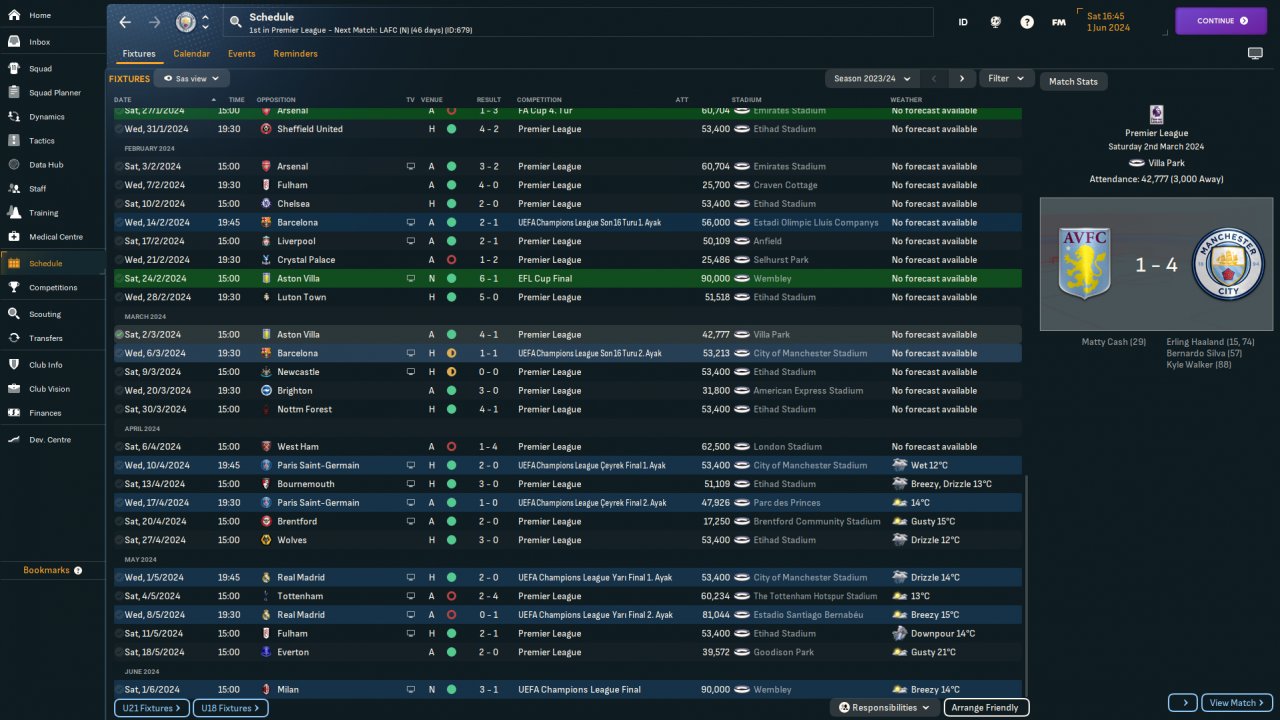
Task: Open the Training cone icon
Action: point(14,213)
